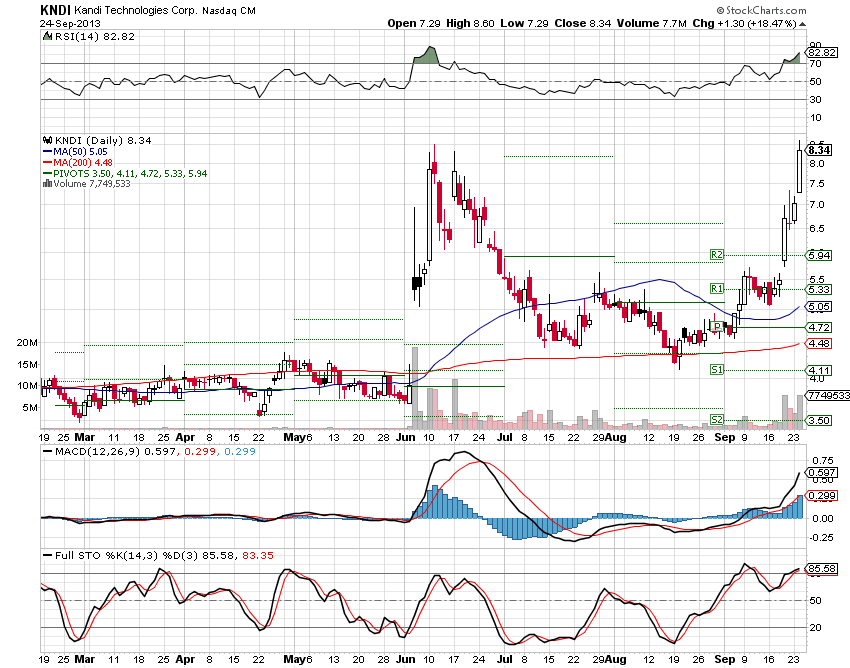Click the S2 pivot support marker

[717, 420]
